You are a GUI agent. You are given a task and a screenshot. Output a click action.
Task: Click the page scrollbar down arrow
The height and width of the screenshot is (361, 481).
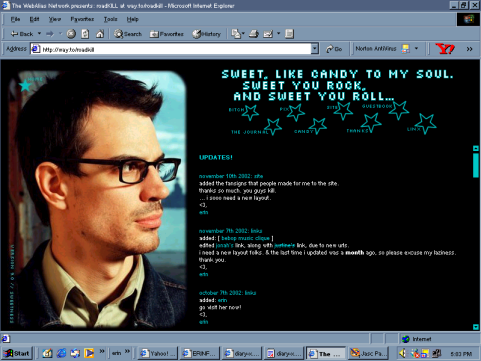[x=476, y=327]
